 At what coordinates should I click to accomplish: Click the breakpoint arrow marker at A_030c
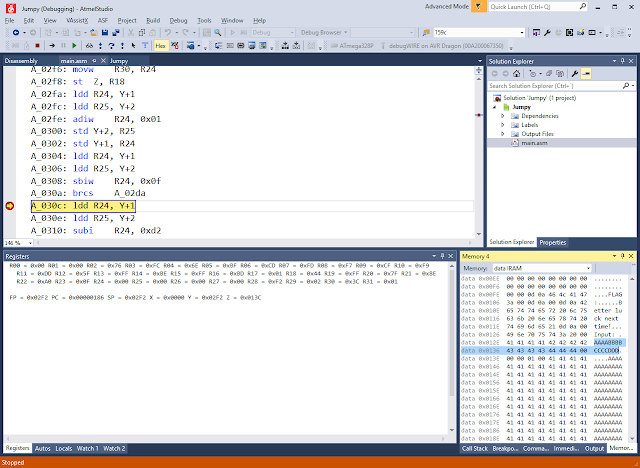point(11,205)
